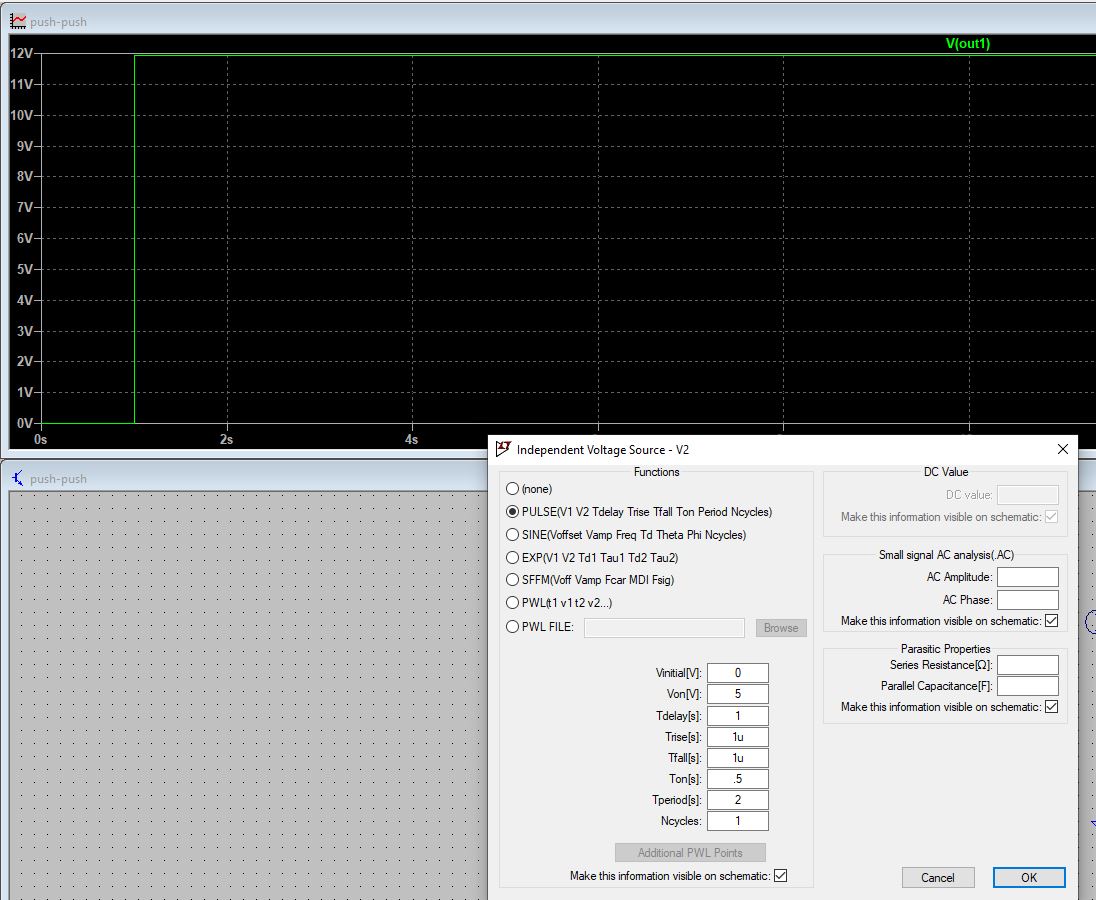This screenshot has height=900, width=1096.
Task: Click the V(out1) trace label
Action: click(967, 43)
